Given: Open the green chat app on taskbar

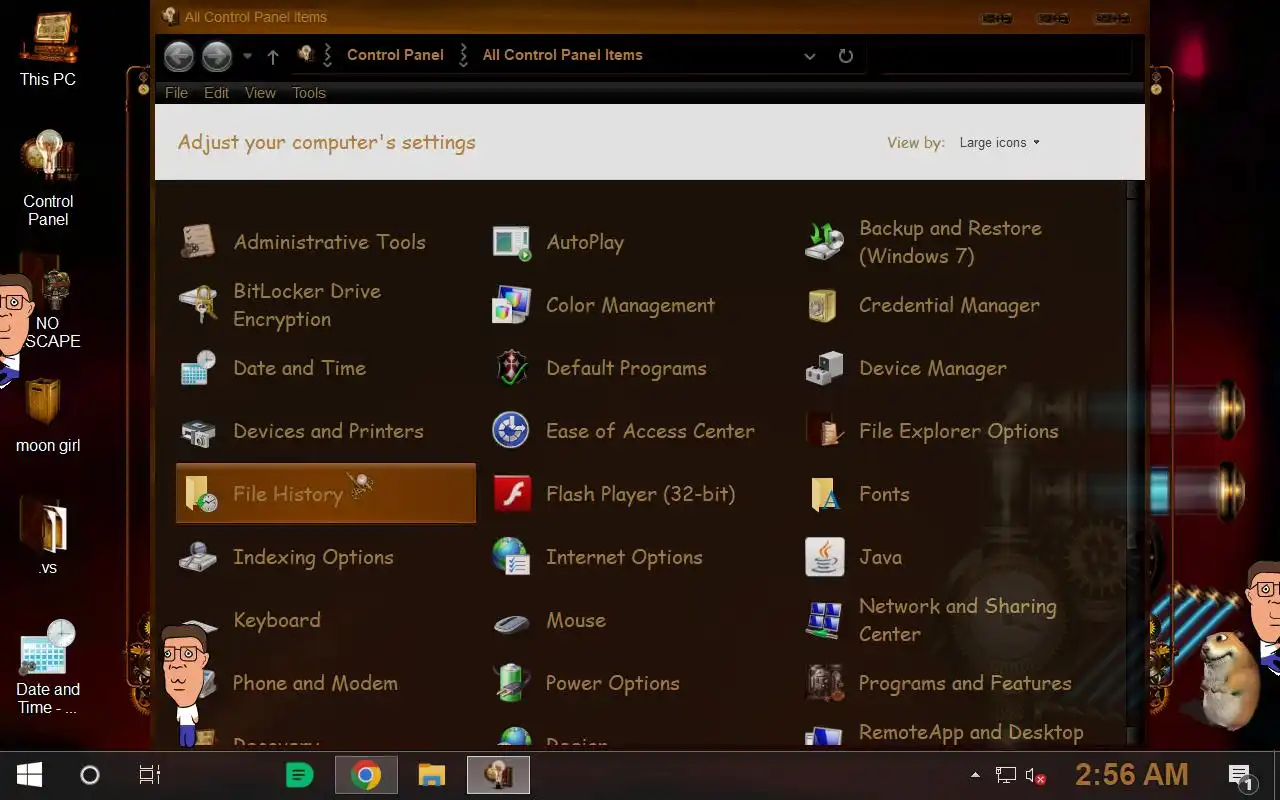Looking at the screenshot, I should (299, 775).
